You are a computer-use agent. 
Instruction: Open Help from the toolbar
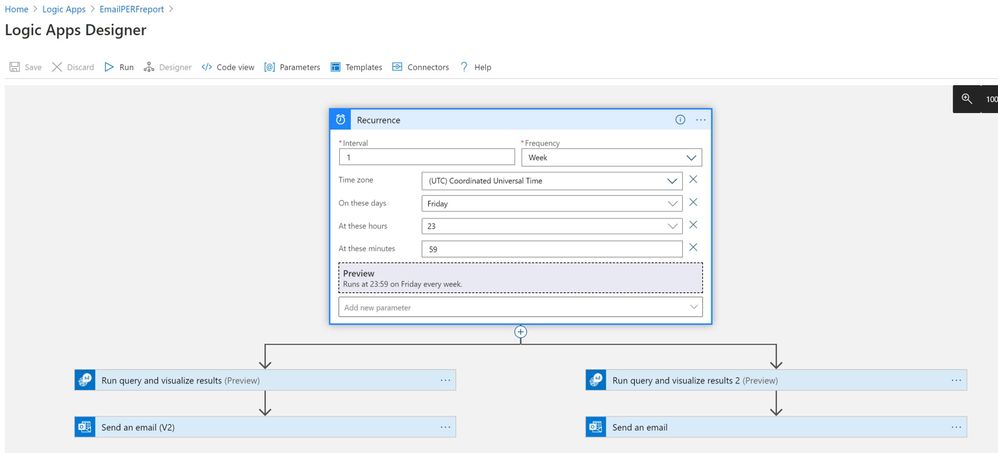click(475, 67)
